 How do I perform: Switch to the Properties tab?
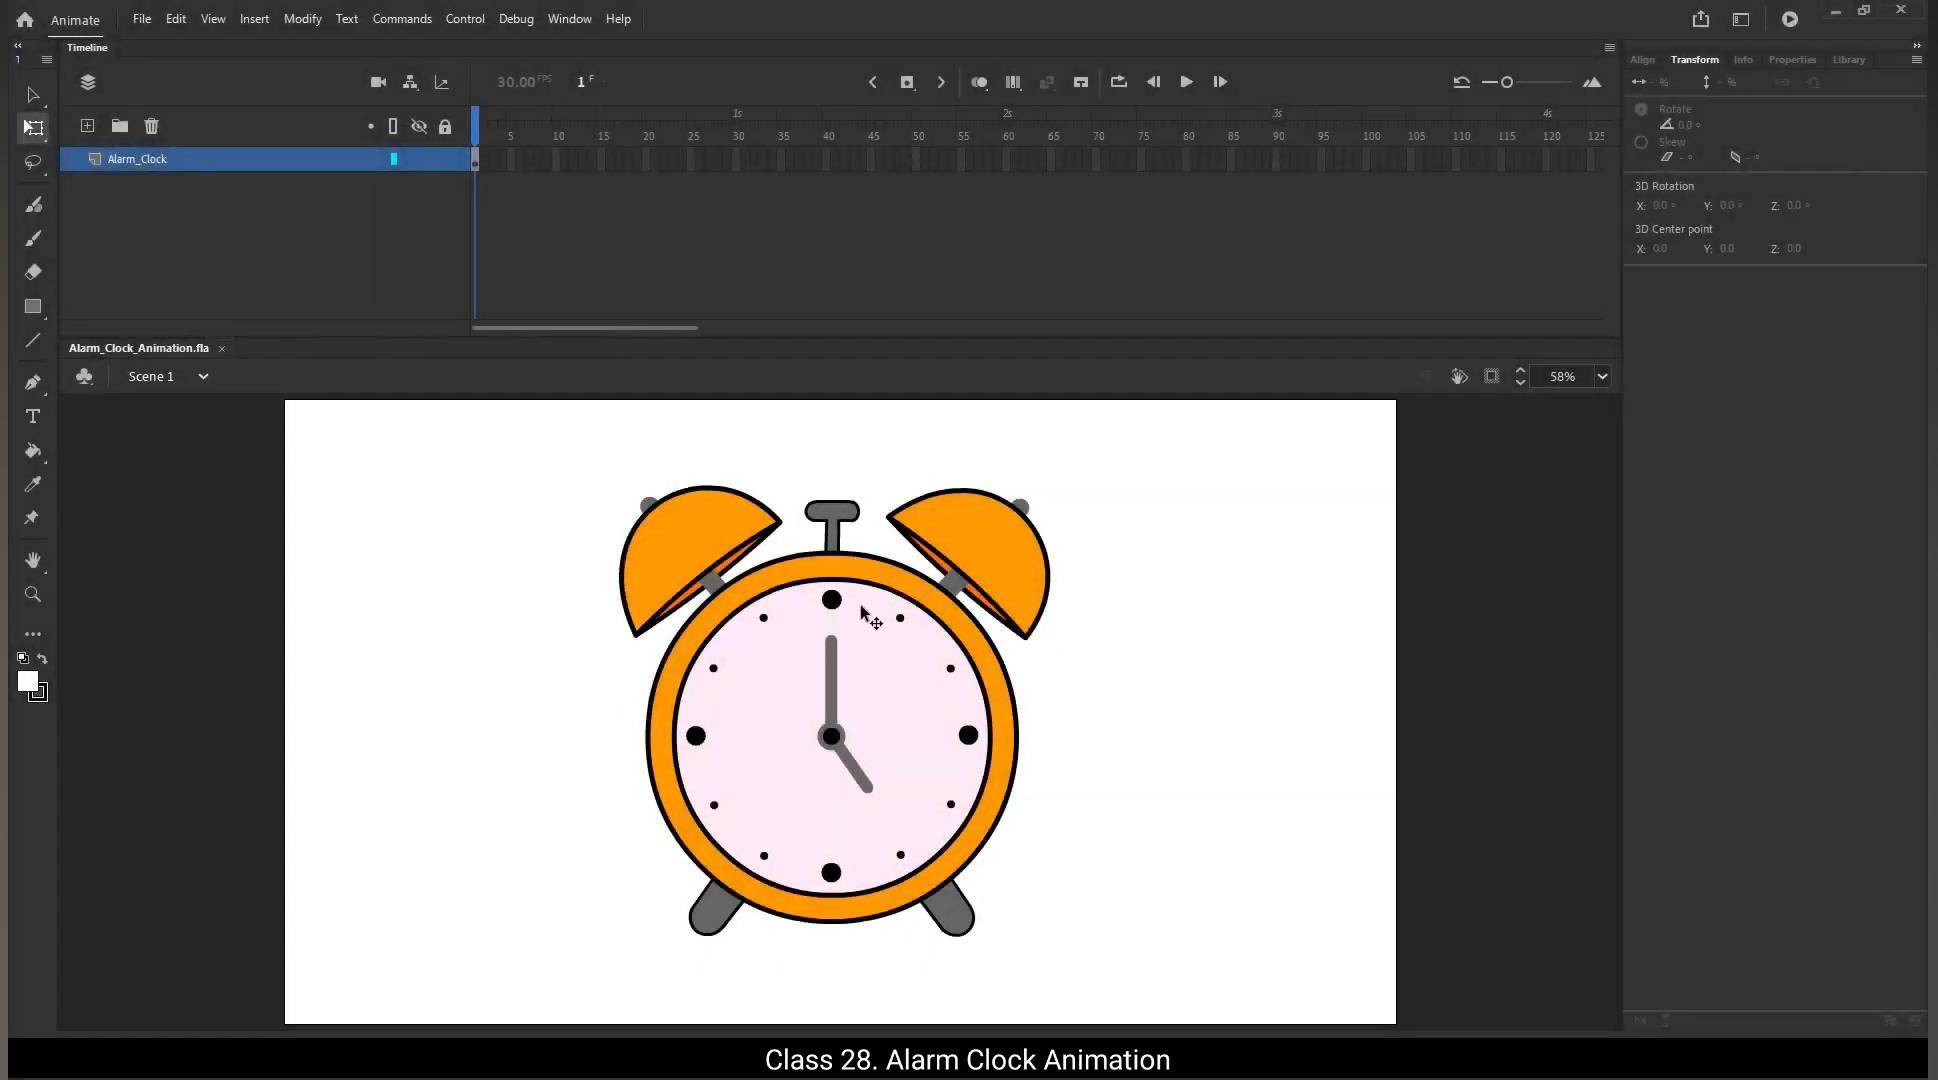1792,60
